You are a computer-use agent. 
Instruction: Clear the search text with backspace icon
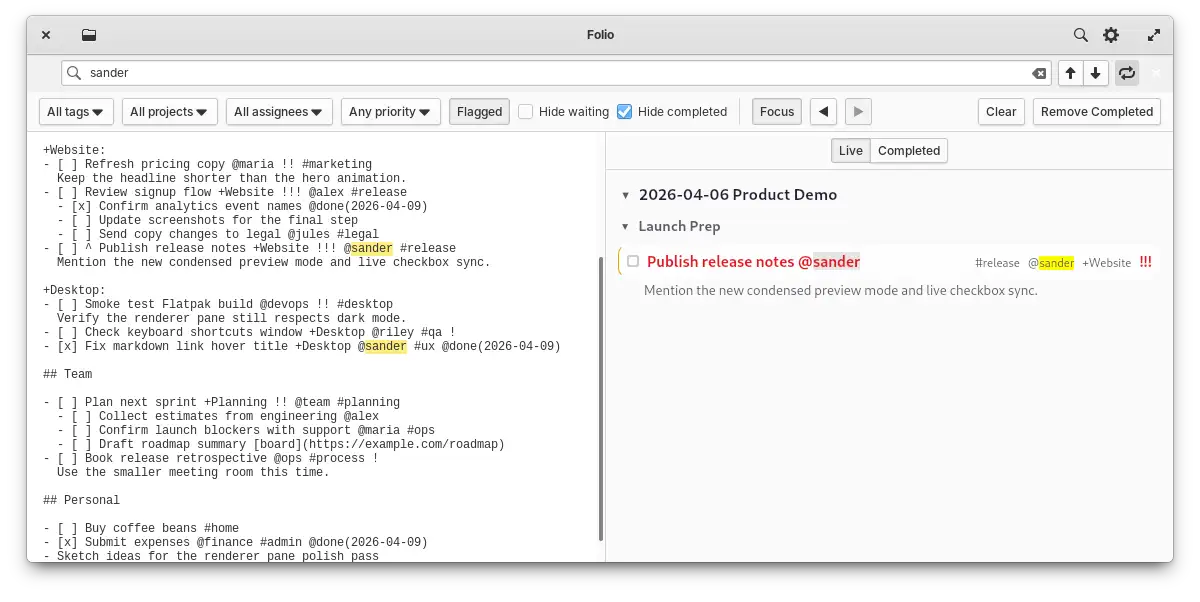click(1039, 73)
